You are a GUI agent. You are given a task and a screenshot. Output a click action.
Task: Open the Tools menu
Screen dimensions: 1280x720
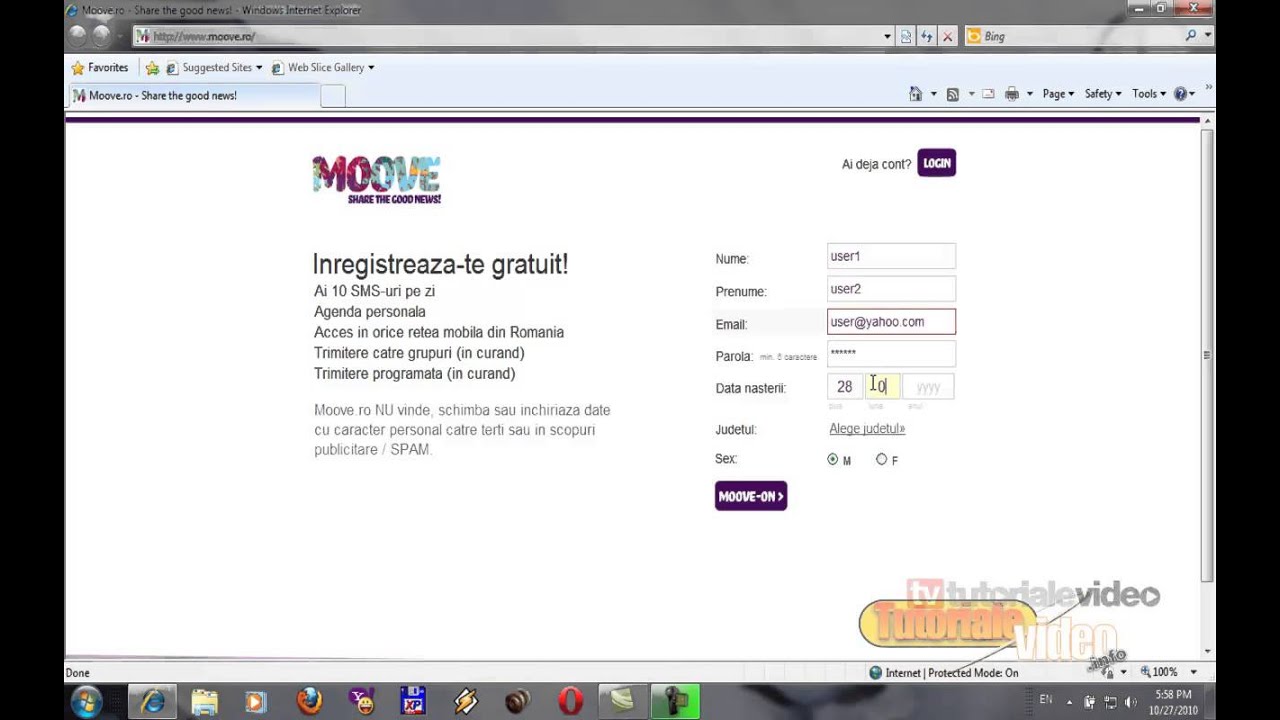(x=1149, y=94)
